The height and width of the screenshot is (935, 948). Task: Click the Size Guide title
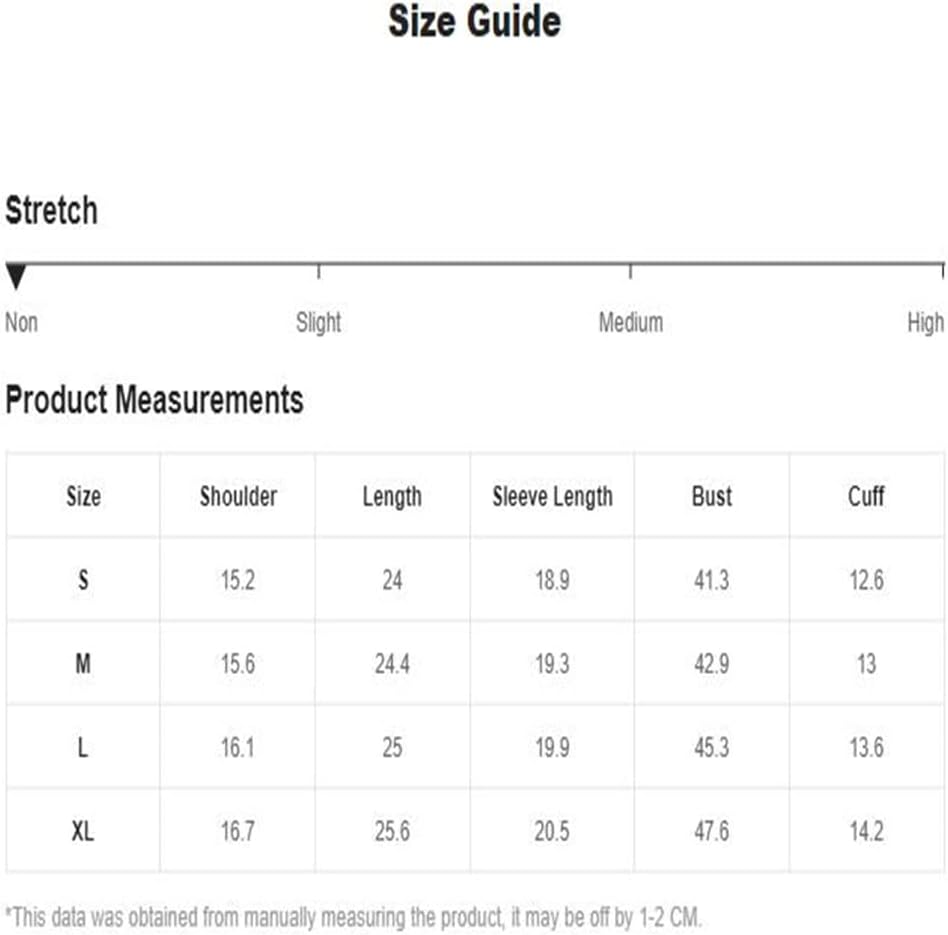(475, 21)
